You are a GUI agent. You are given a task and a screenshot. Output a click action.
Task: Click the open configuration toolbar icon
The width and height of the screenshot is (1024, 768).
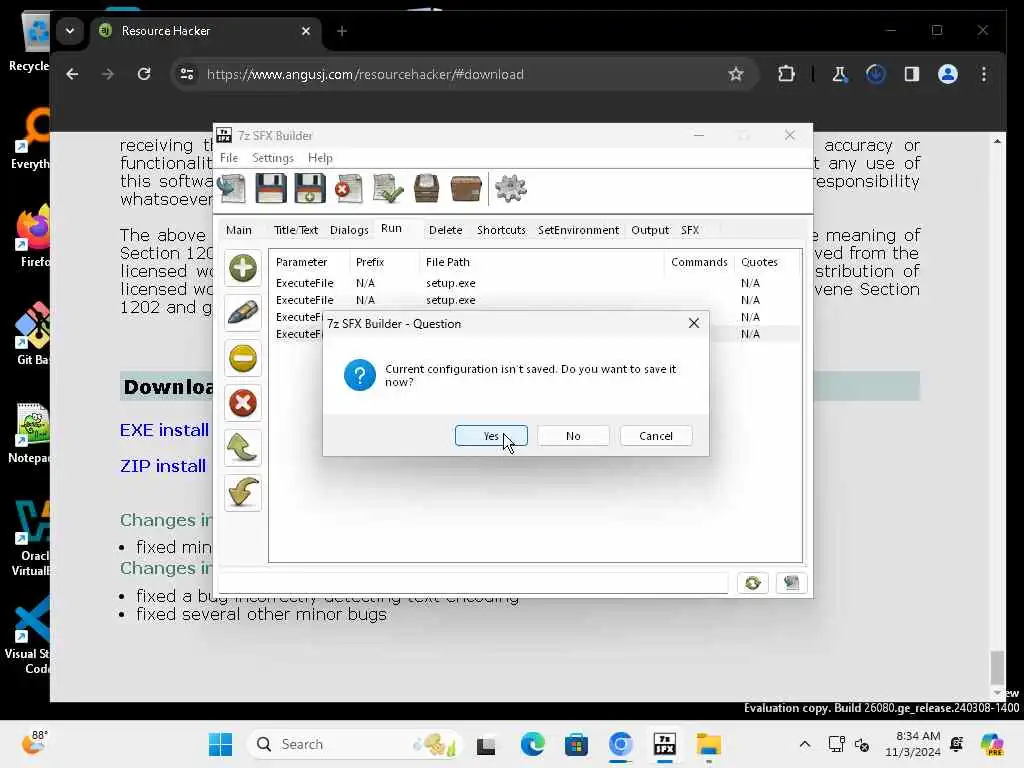[232, 189]
